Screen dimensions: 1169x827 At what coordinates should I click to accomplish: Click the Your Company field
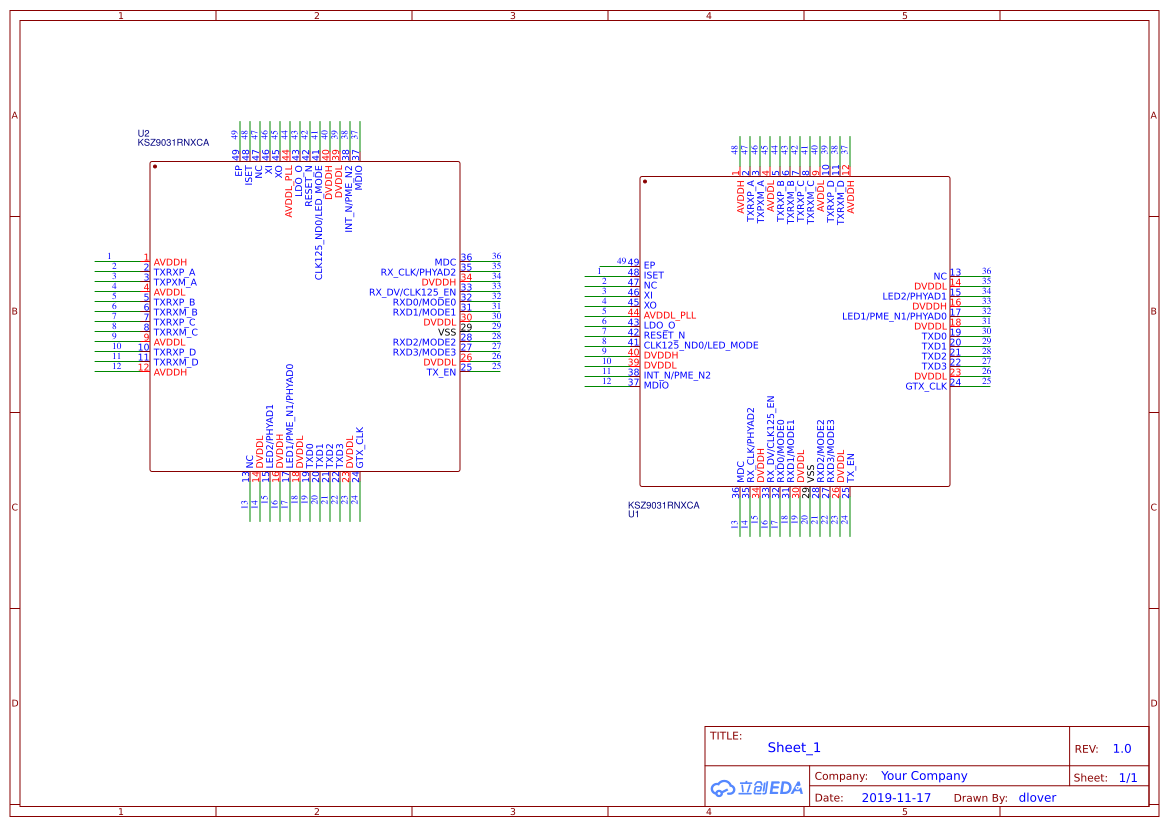pyautogui.click(x=924, y=776)
